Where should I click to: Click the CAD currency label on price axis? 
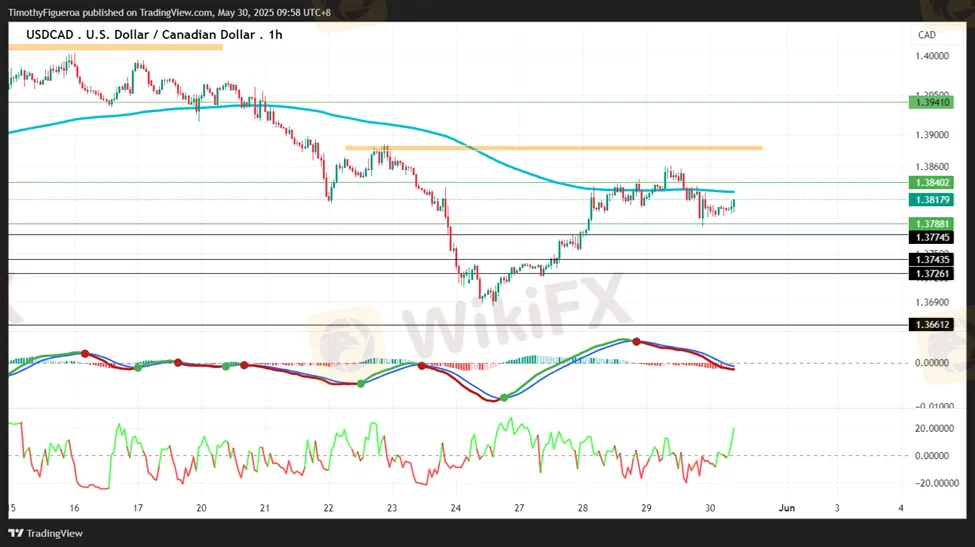926,35
